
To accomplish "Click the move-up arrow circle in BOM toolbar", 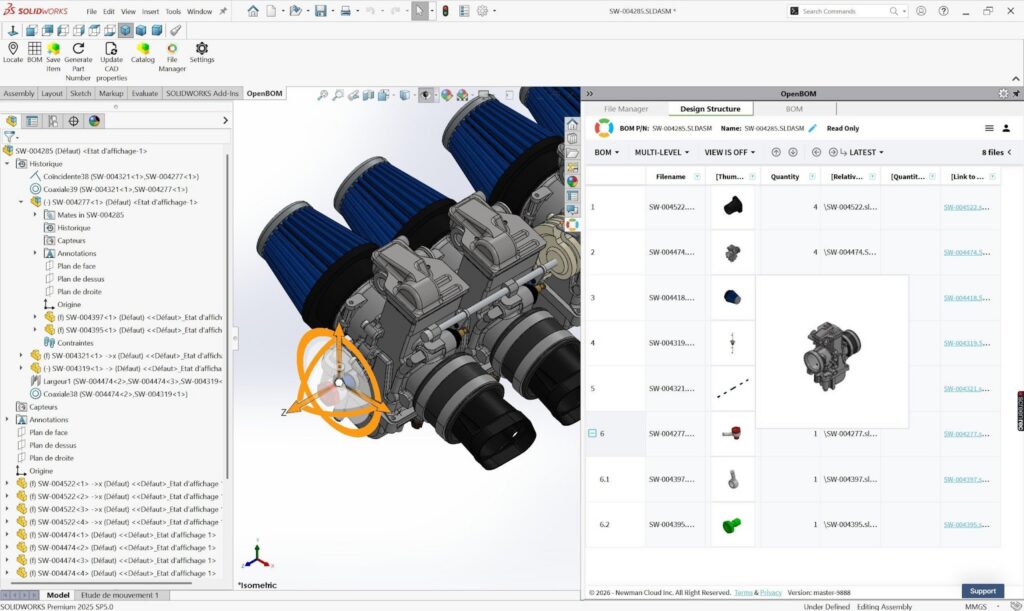I will (776, 152).
